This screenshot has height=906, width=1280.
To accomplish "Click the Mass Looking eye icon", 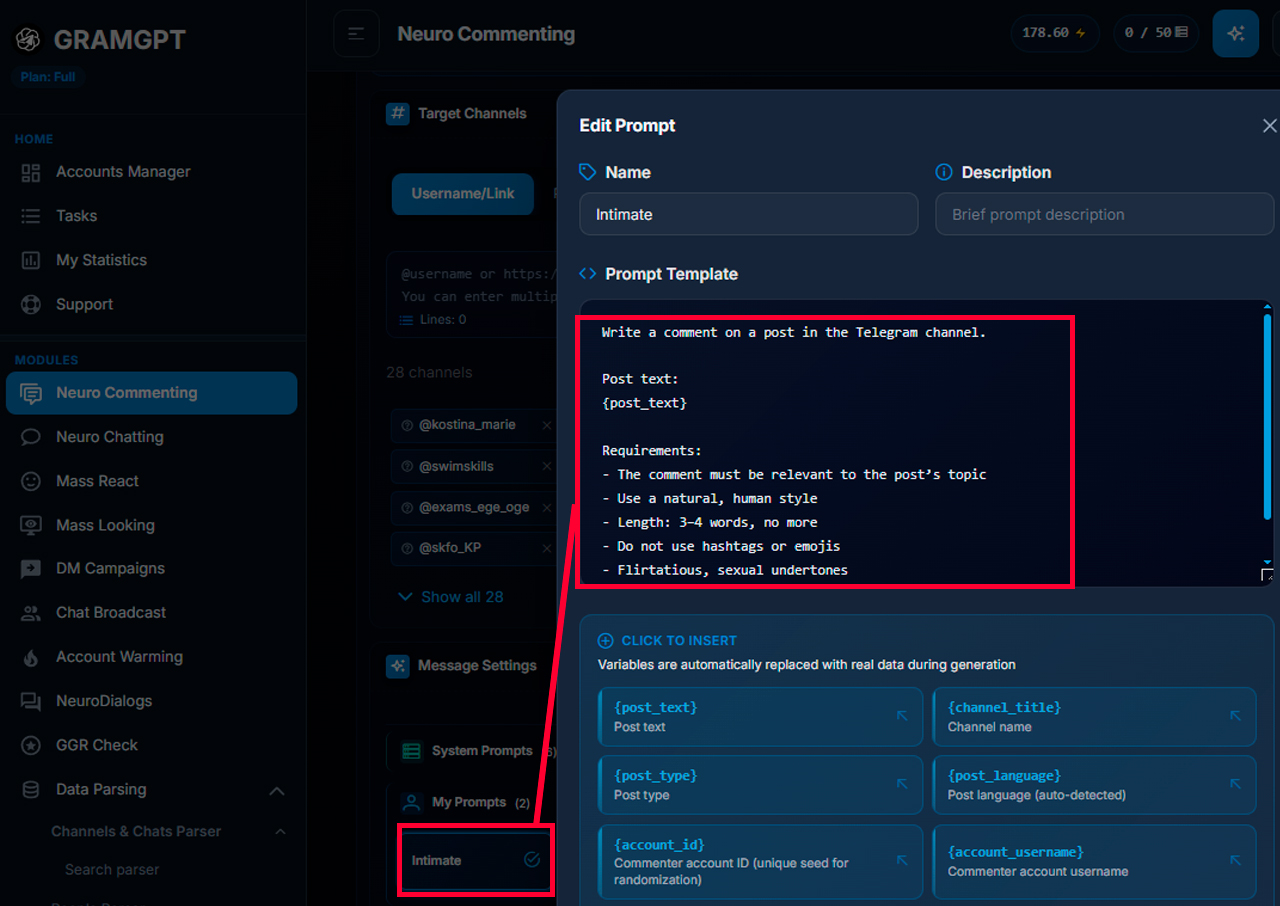I will click(x=31, y=525).
